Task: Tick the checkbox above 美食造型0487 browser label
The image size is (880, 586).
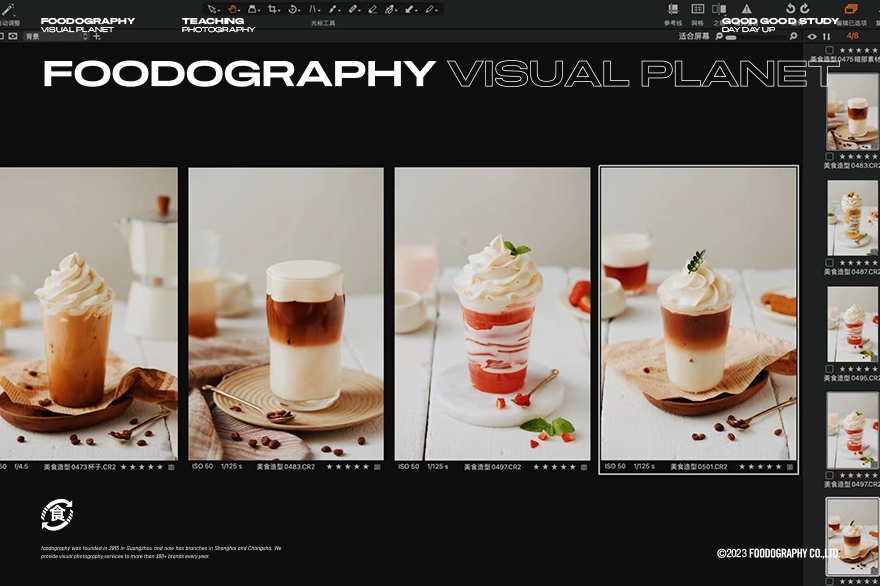Action: tap(830, 263)
